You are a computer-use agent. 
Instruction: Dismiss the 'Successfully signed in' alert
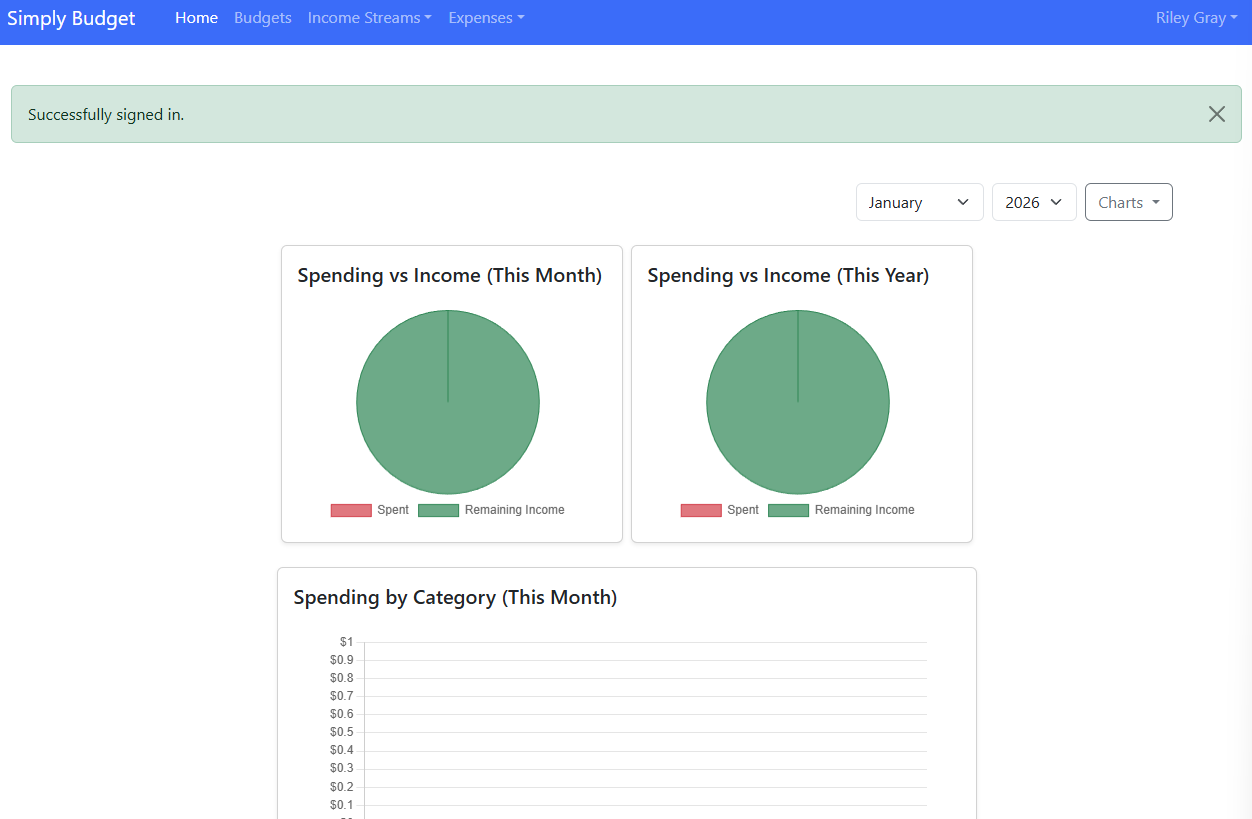point(1216,114)
